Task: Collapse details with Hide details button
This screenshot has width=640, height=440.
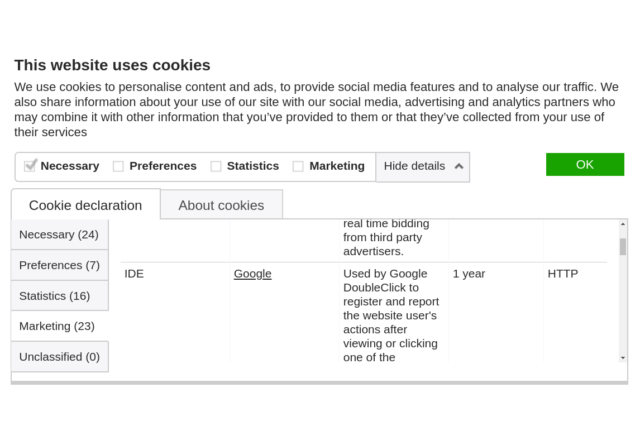Action: (x=414, y=166)
